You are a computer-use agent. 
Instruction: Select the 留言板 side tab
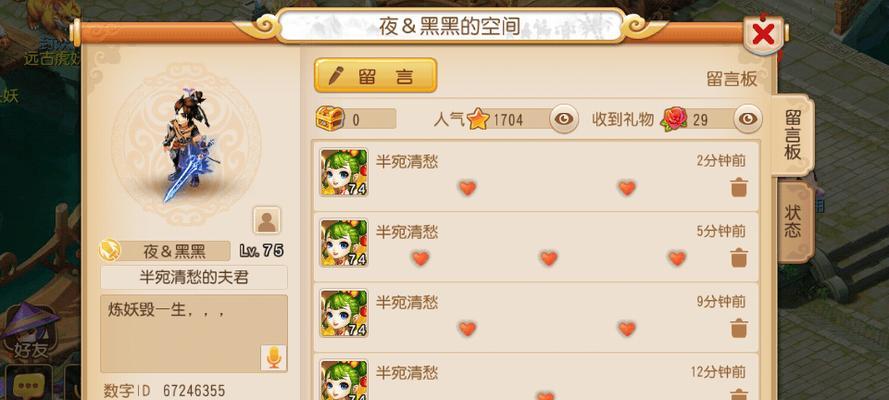click(792, 135)
